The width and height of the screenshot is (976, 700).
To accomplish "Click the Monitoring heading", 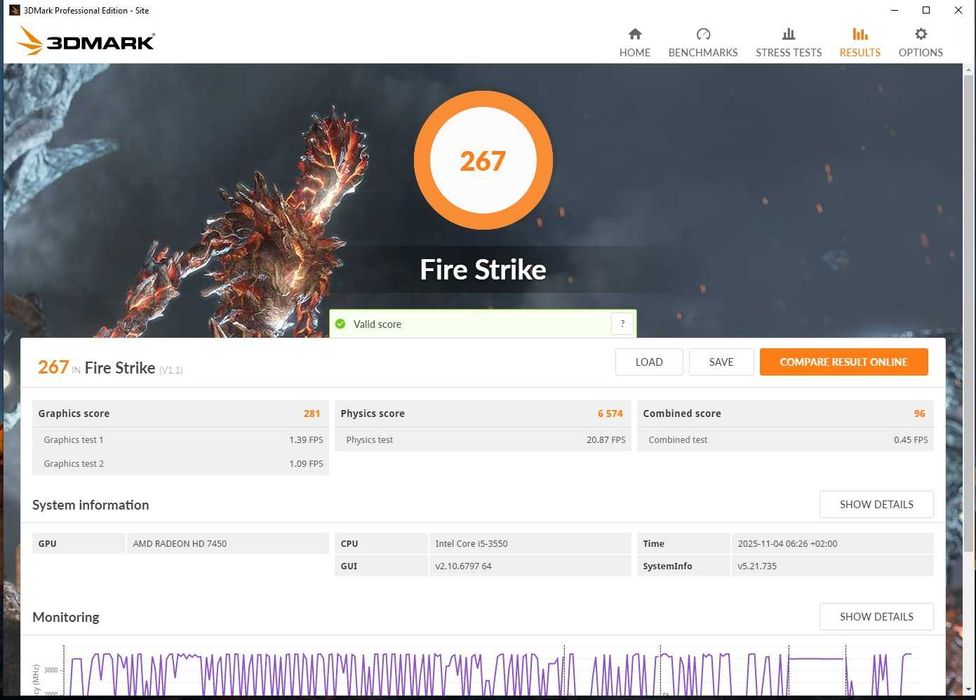I will (x=66, y=617).
